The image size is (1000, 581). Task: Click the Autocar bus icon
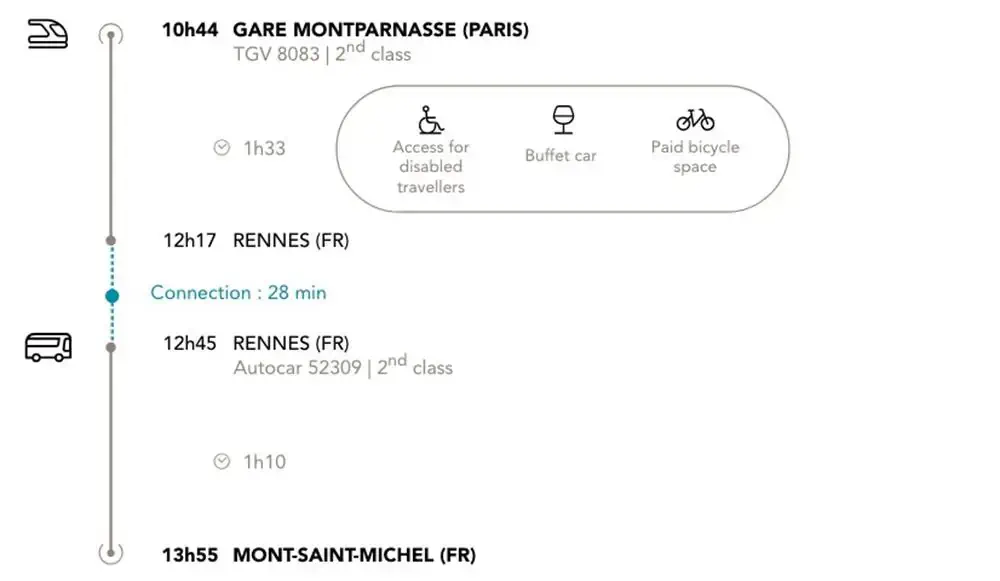pyautogui.click(x=48, y=347)
